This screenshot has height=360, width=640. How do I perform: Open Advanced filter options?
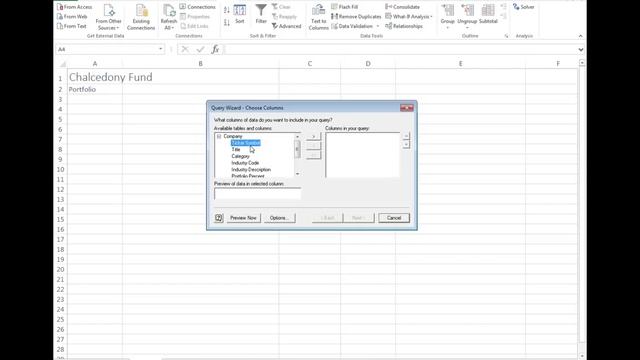(x=287, y=26)
